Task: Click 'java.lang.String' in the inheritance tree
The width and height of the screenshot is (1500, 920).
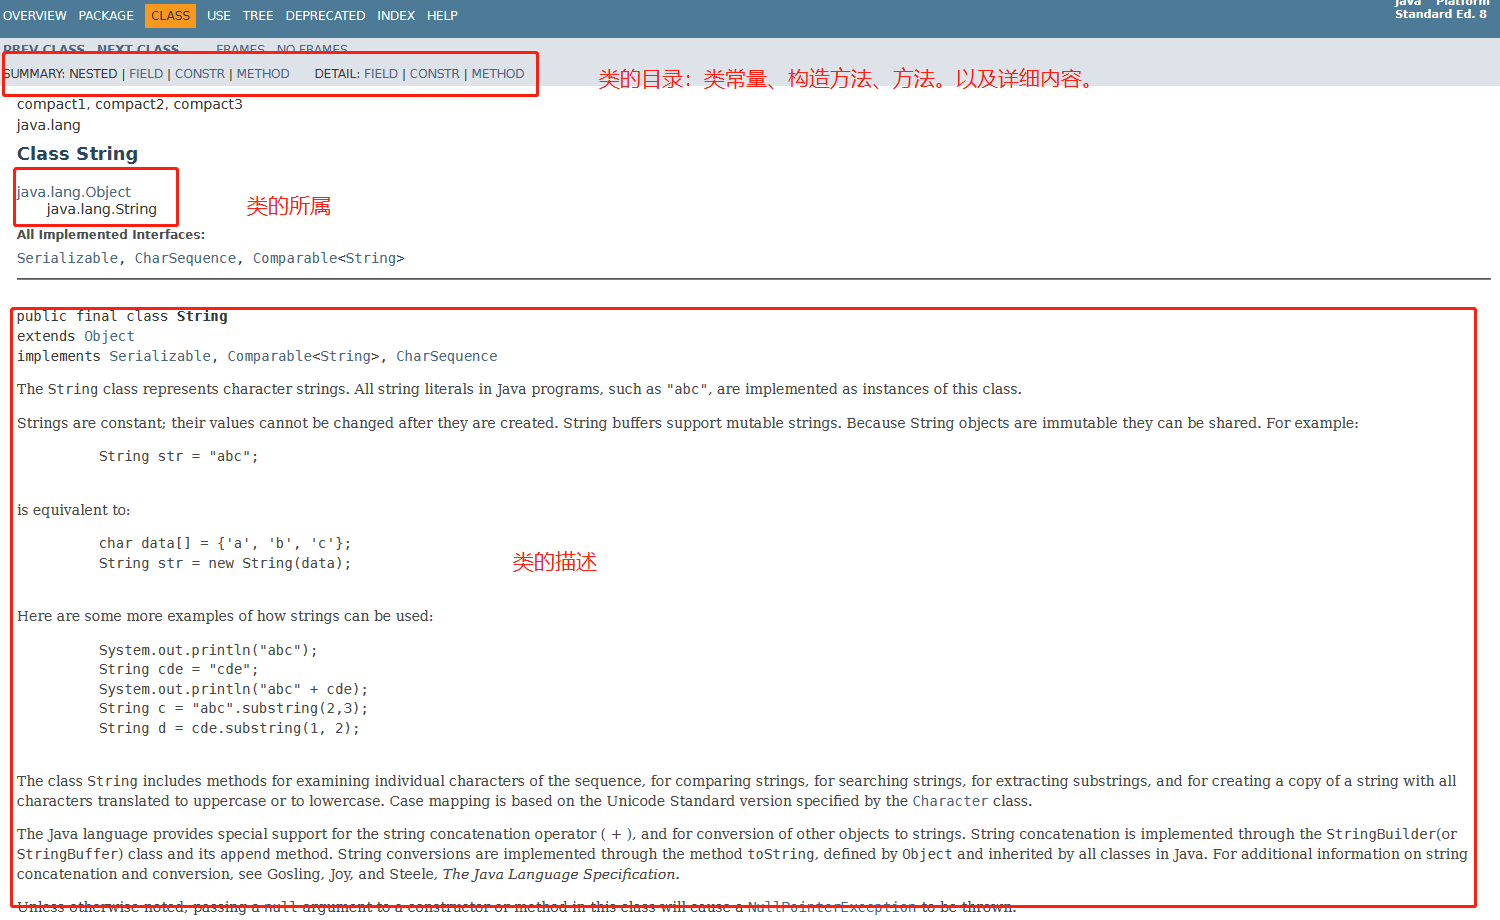Action: coord(101,209)
